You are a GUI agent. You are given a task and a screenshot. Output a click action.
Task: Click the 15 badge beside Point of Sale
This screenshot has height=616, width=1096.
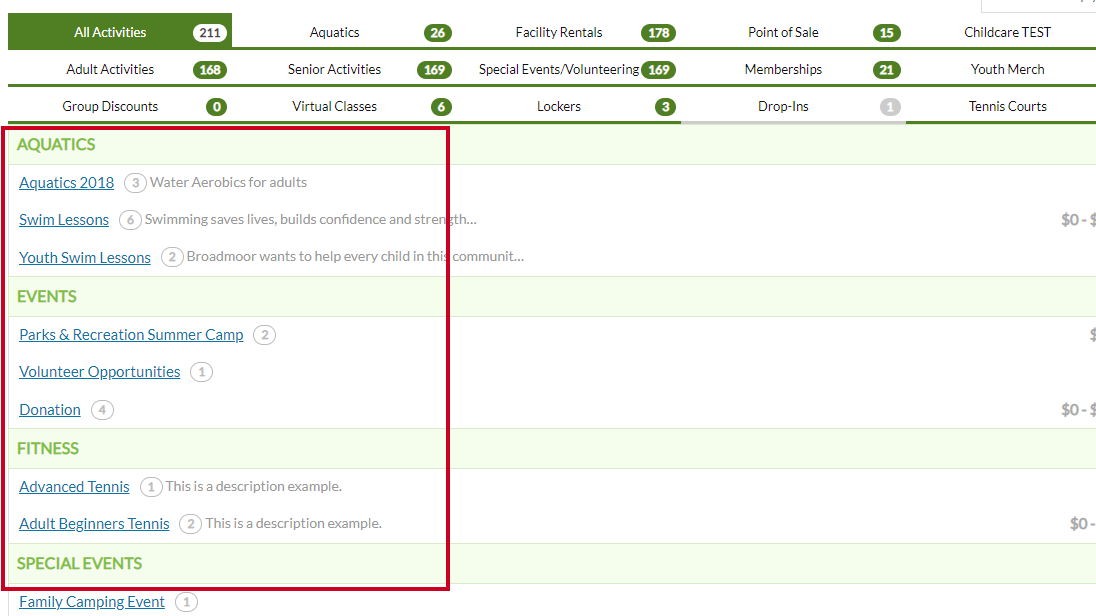tap(886, 32)
